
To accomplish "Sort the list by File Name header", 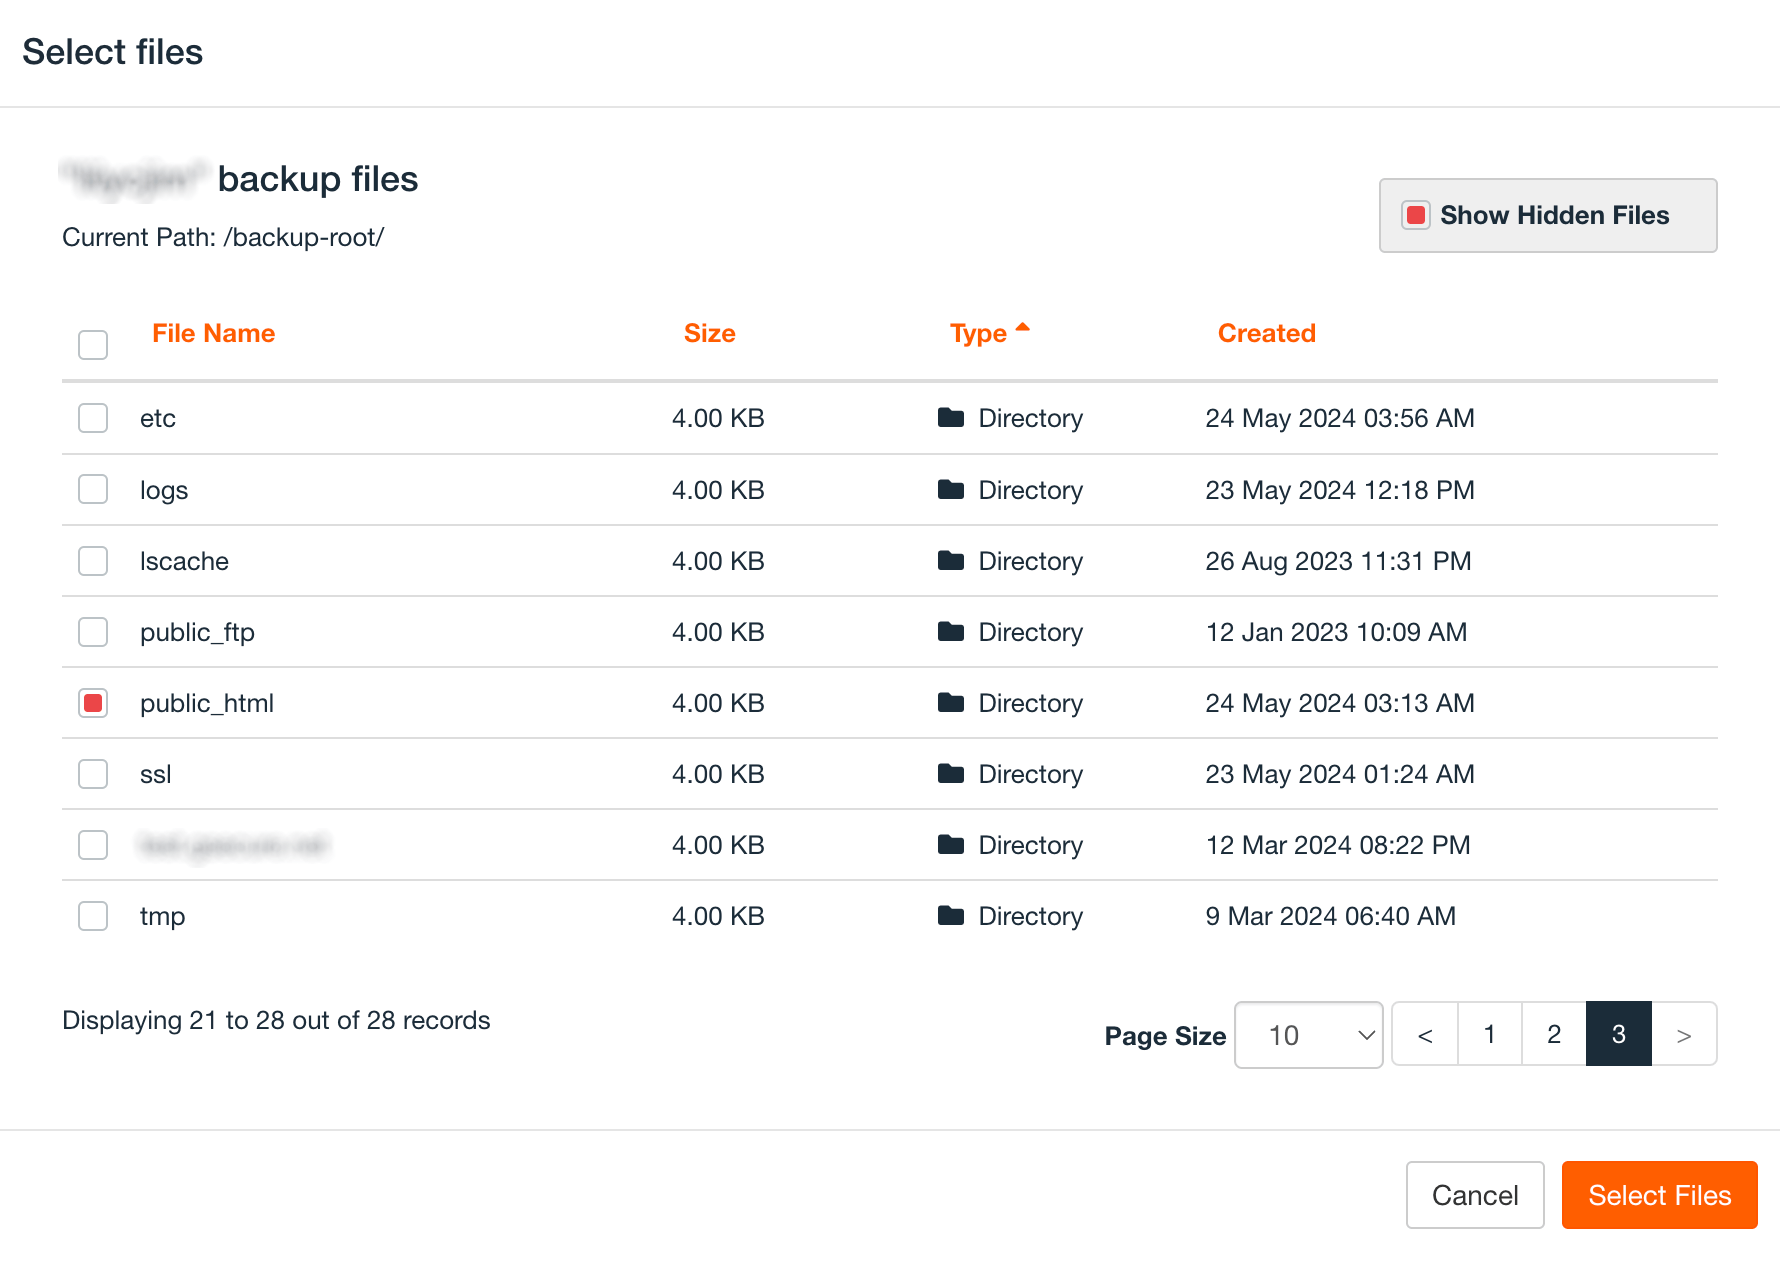I will point(213,333).
